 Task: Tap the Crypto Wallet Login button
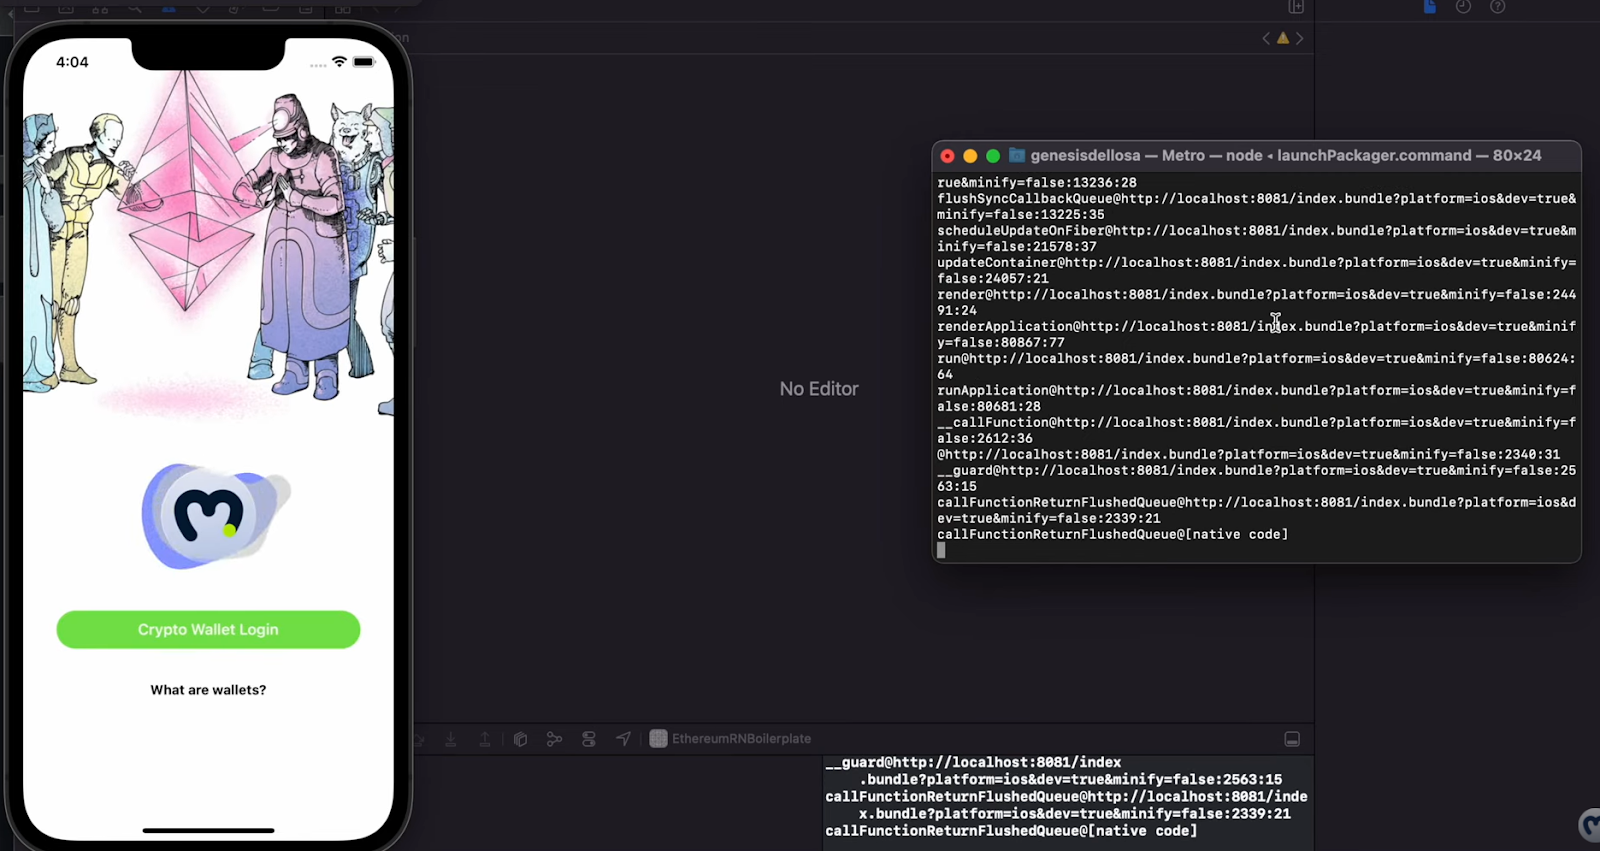pos(208,629)
